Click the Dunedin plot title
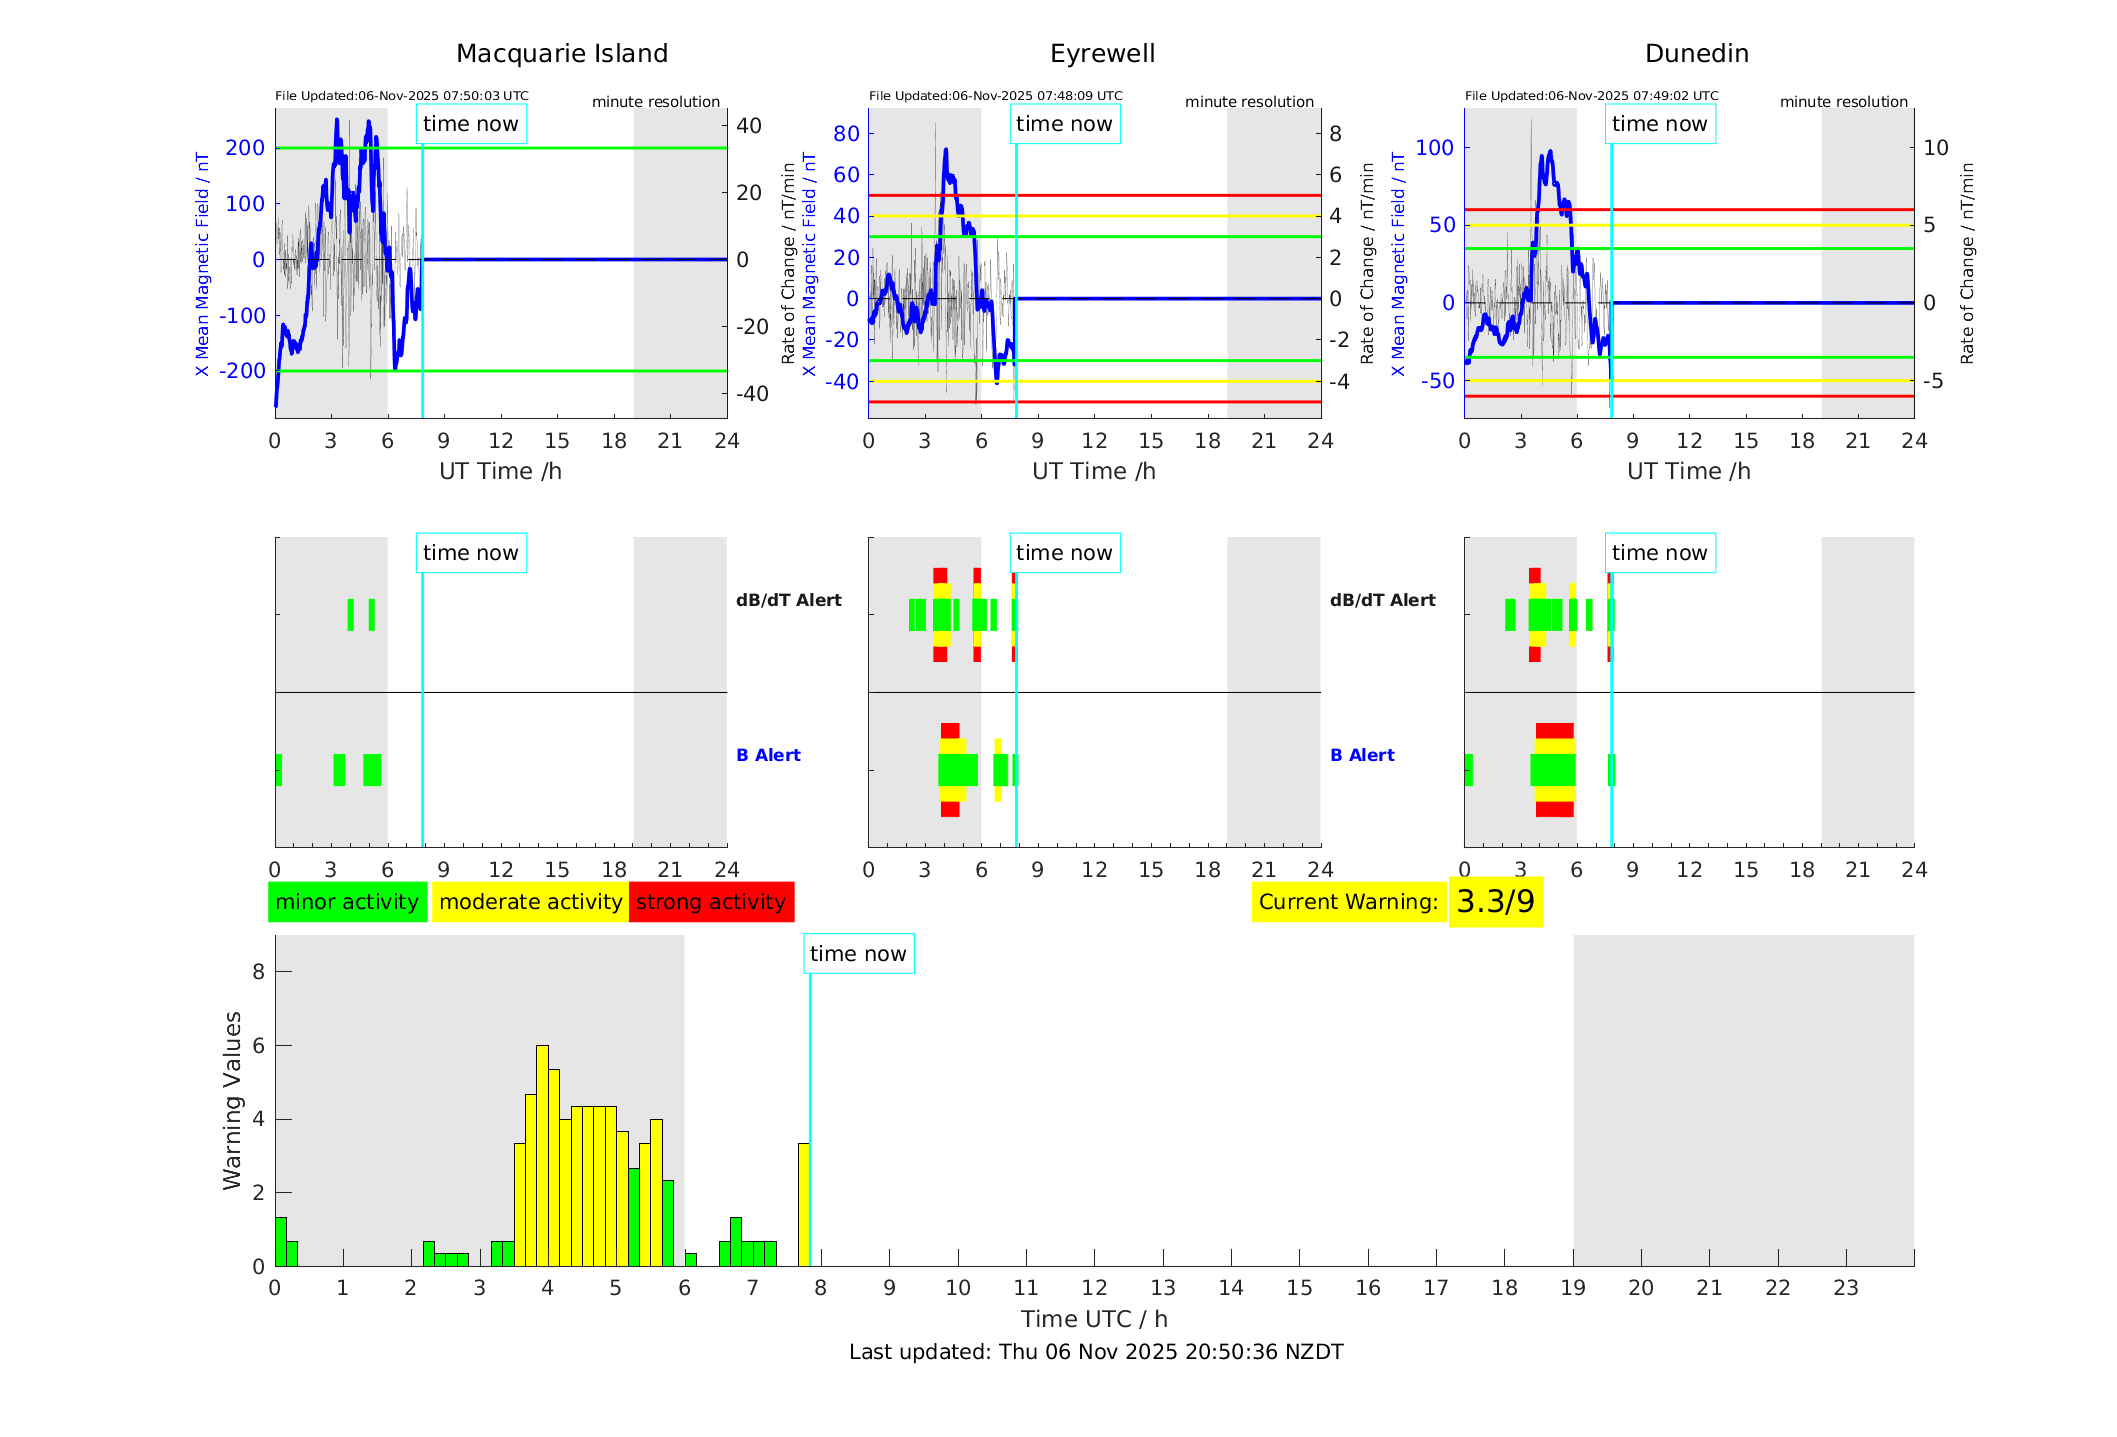The height and width of the screenshot is (1437, 2117). tap(1696, 54)
